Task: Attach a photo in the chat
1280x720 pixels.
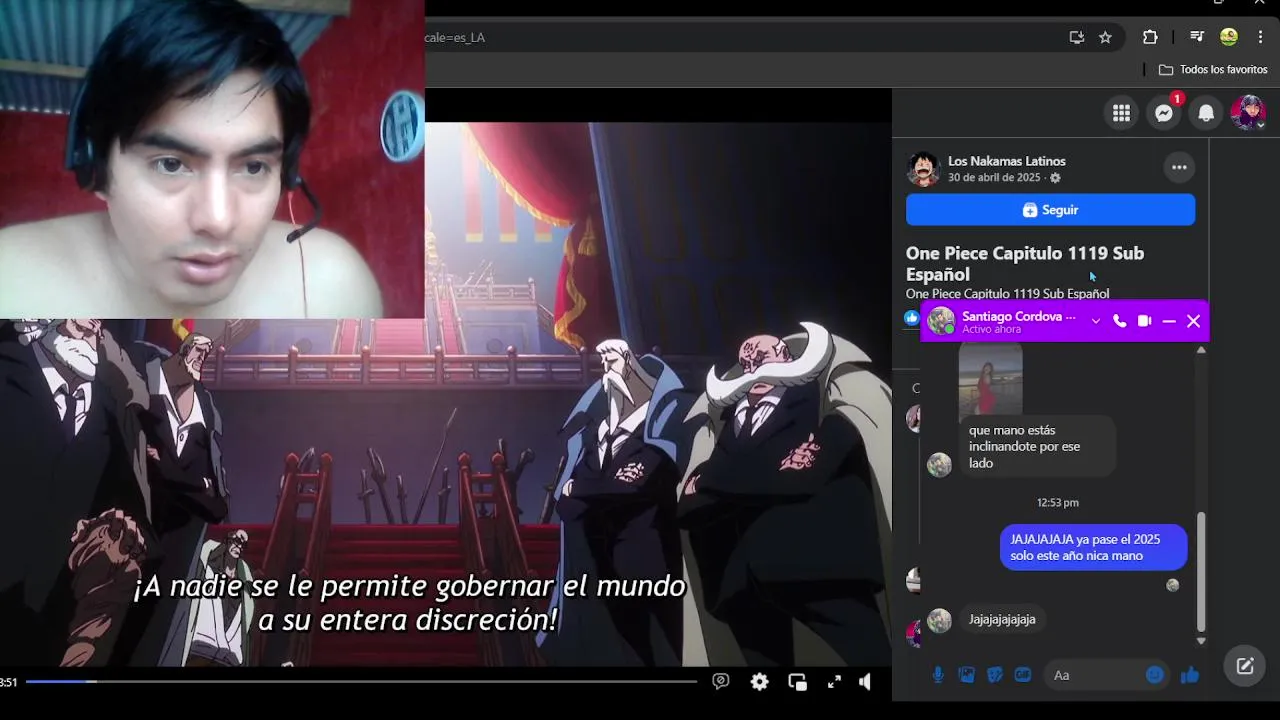Action: (x=966, y=675)
